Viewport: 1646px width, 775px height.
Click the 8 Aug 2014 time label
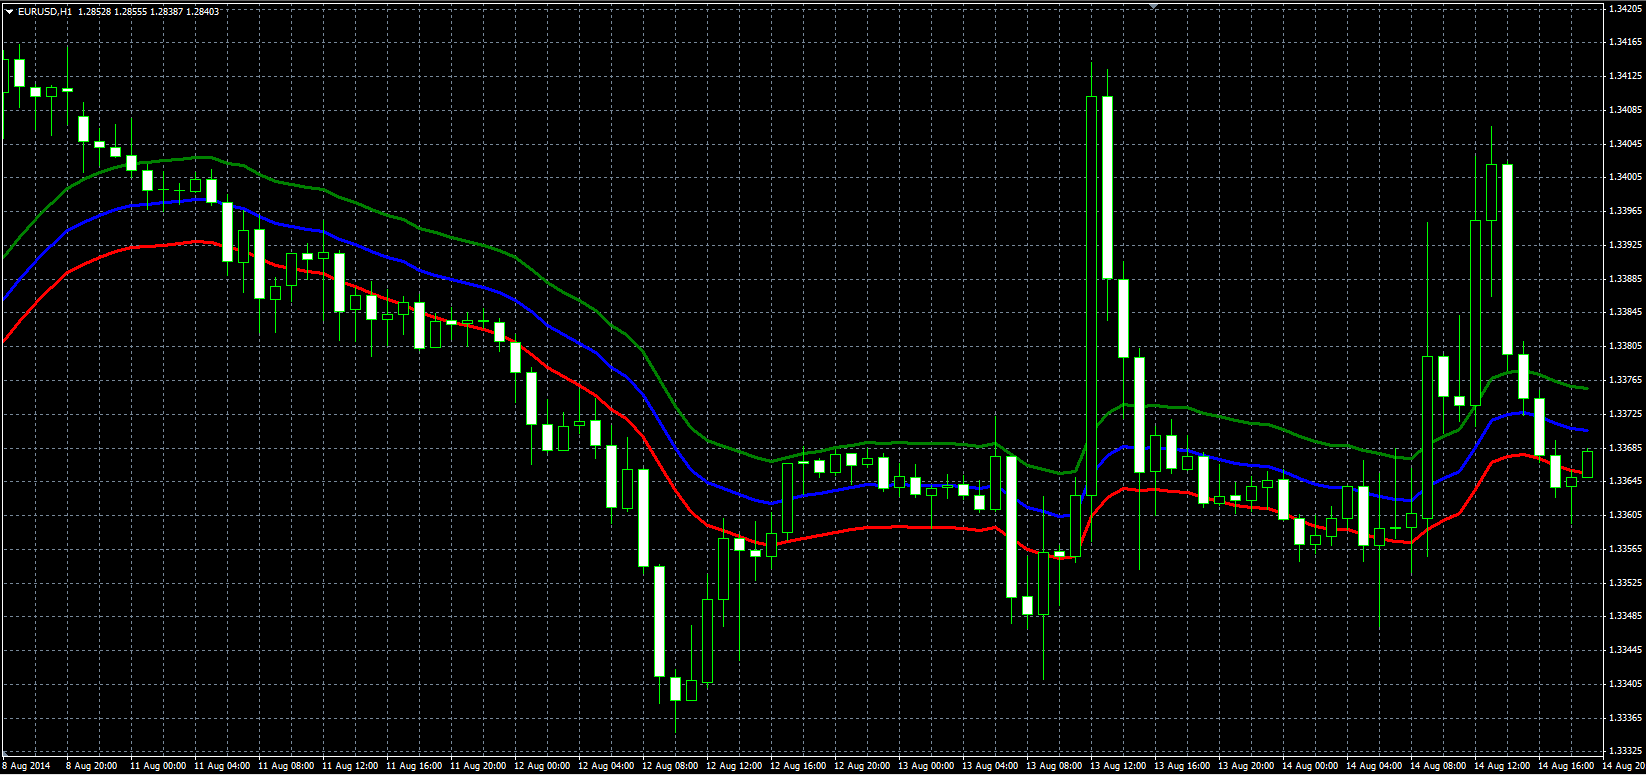(x=26, y=766)
